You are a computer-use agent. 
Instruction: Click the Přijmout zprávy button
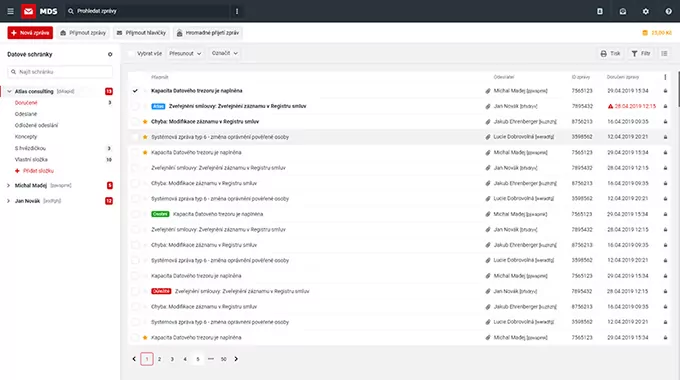point(83,33)
